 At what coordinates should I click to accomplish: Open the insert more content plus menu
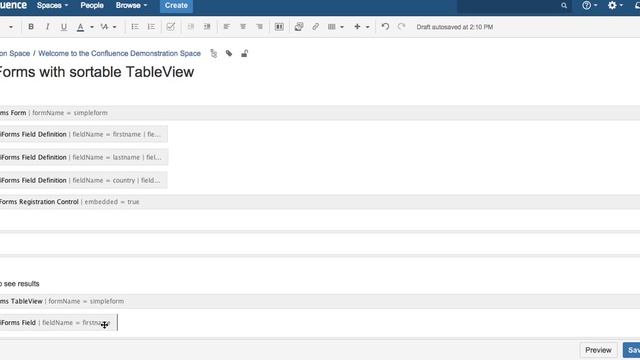click(362, 27)
